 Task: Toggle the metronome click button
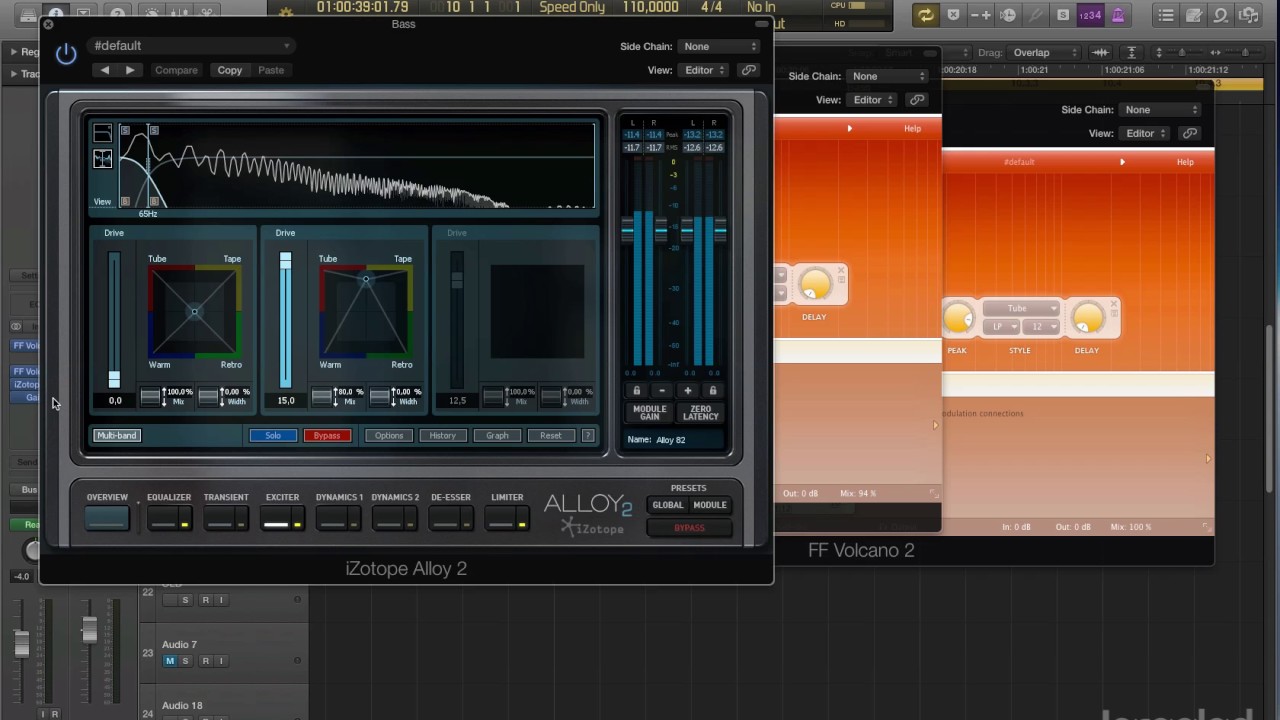coord(1118,15)
